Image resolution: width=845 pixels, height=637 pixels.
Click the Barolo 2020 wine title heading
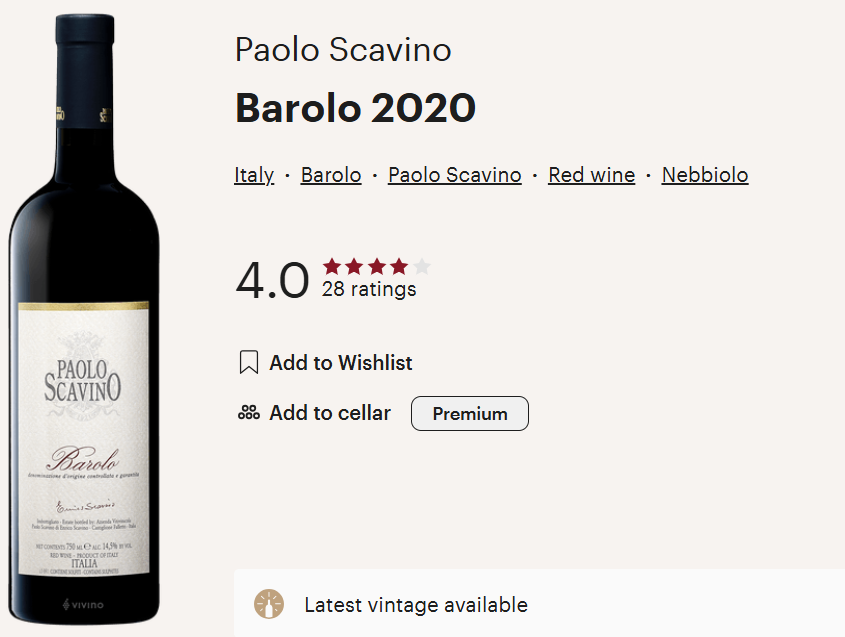point(355,108)
